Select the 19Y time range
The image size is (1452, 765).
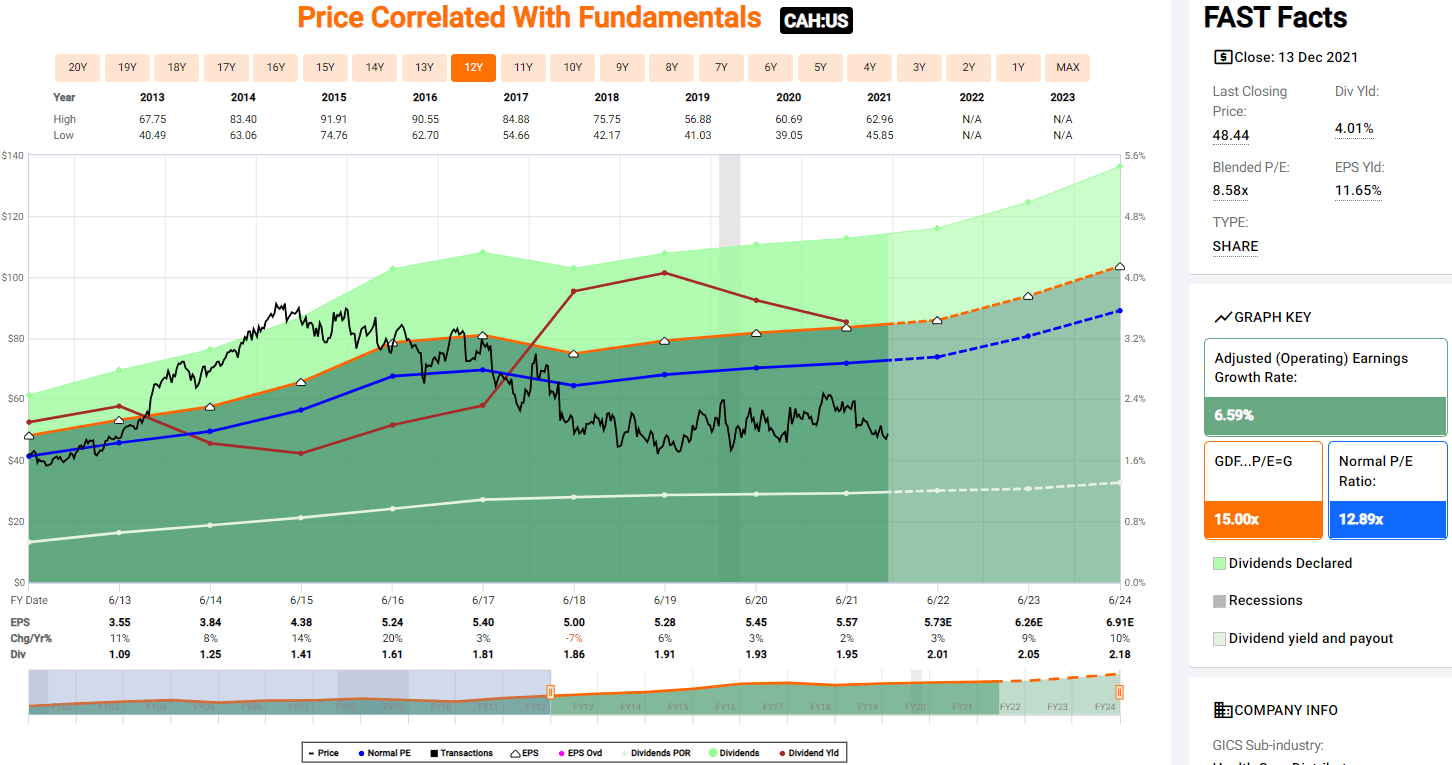127,68
